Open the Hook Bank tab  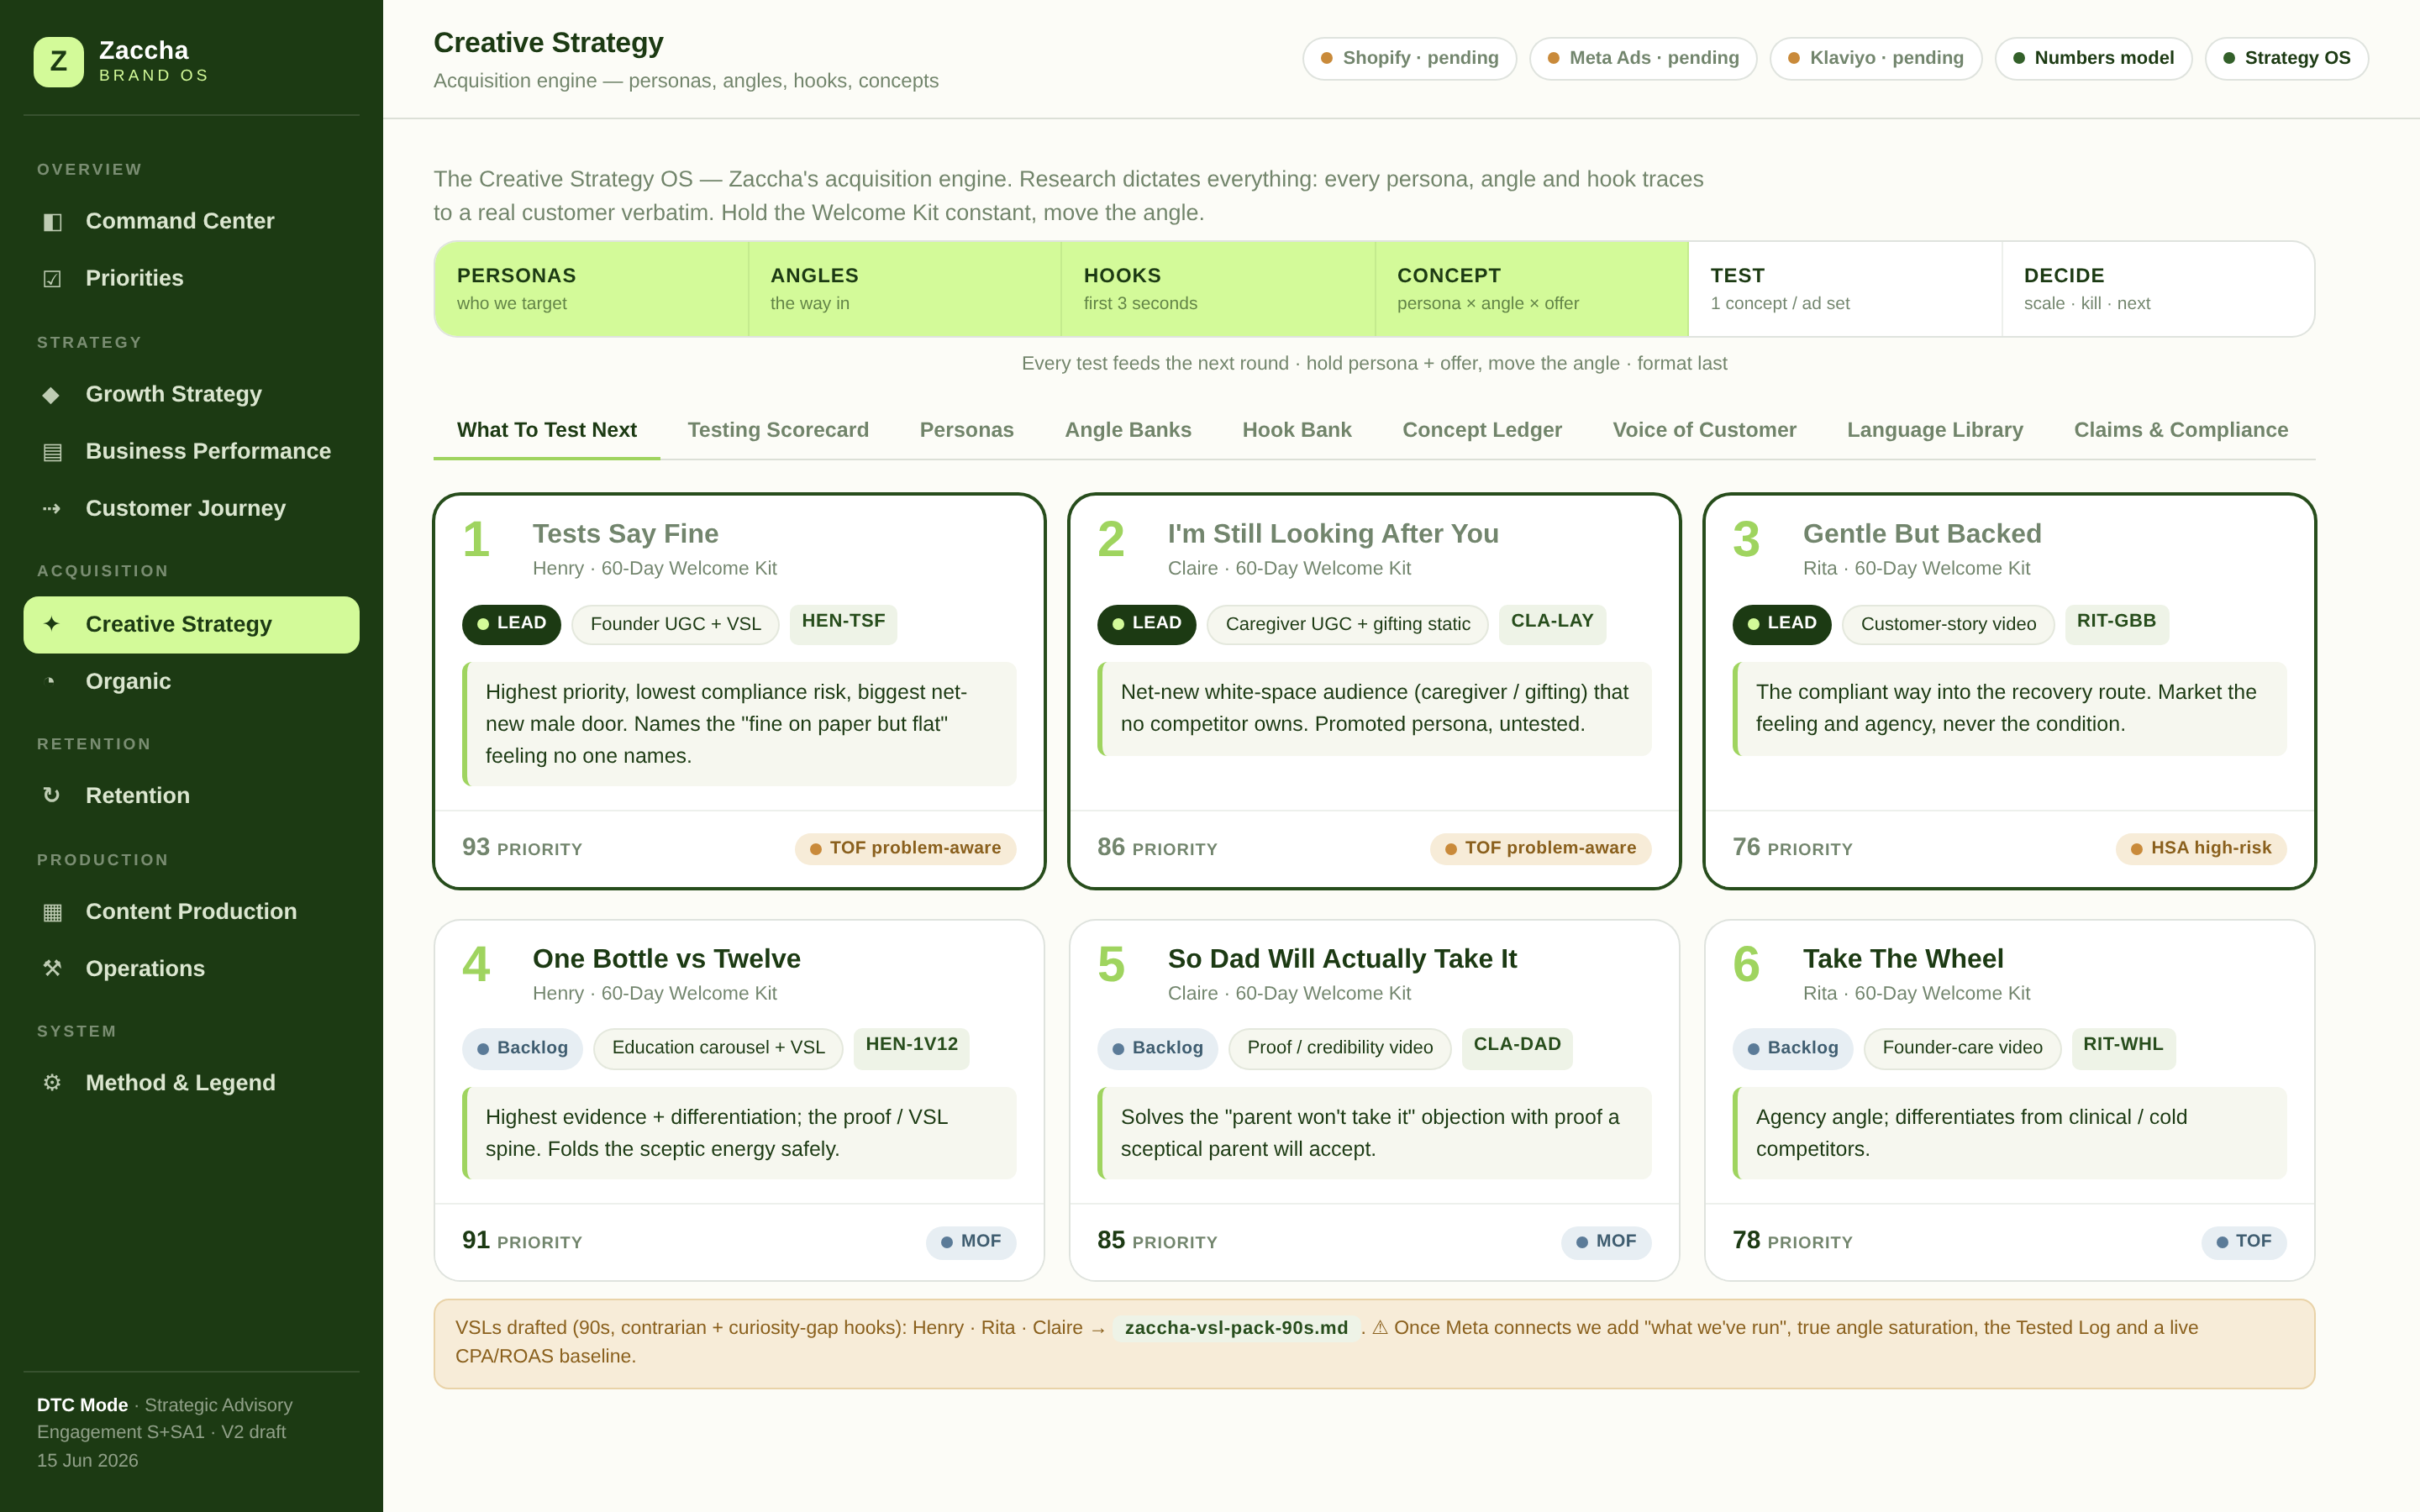pos(1297,430)
